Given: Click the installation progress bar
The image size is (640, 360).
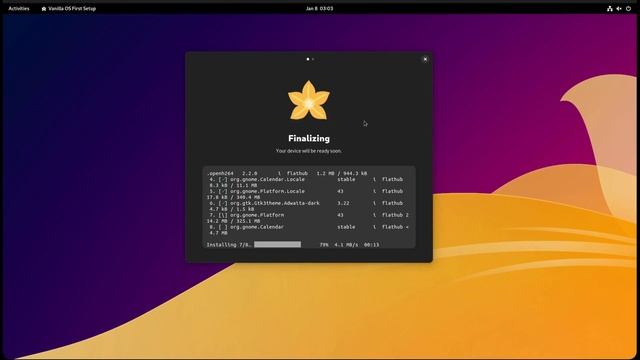Looking at the screenshot, I should 278,244.
